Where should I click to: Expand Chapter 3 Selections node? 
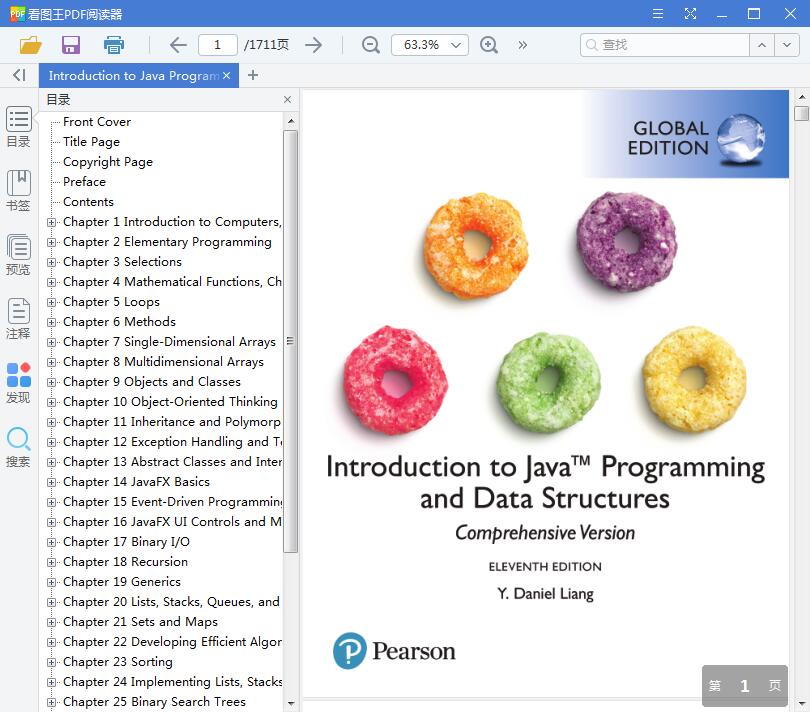tap(51, 262)
